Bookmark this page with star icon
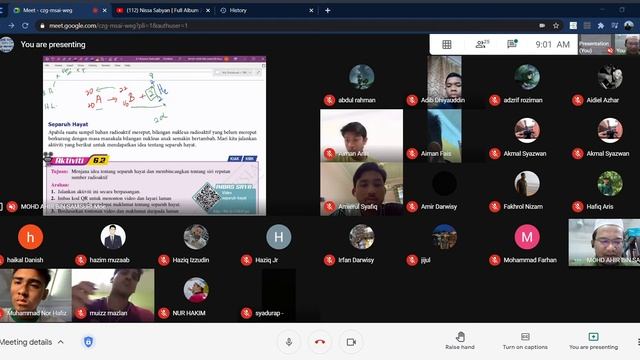The height and width of the screenshot is (360, 640). click(556, 25)
